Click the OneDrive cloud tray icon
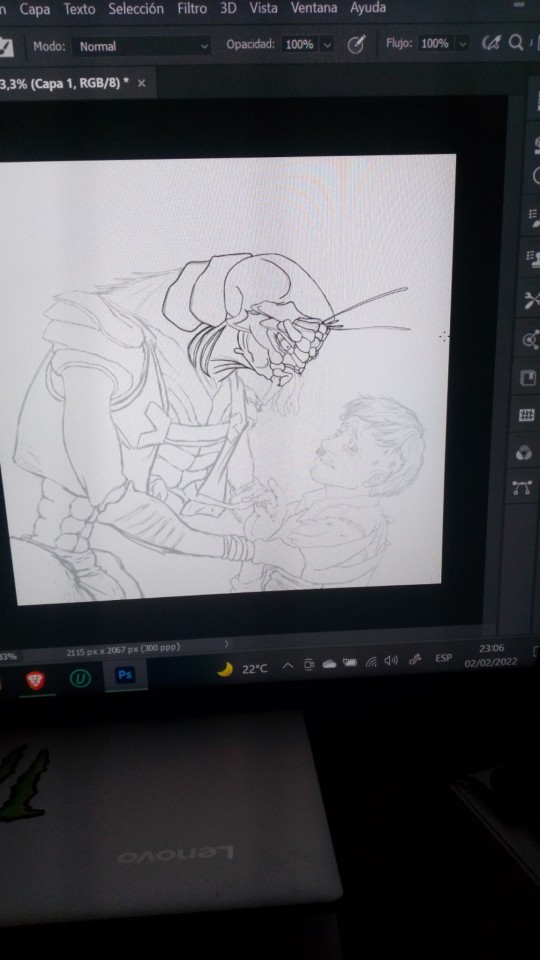Image resolution: width=540 pixels, height=960 pixels. 329,664
